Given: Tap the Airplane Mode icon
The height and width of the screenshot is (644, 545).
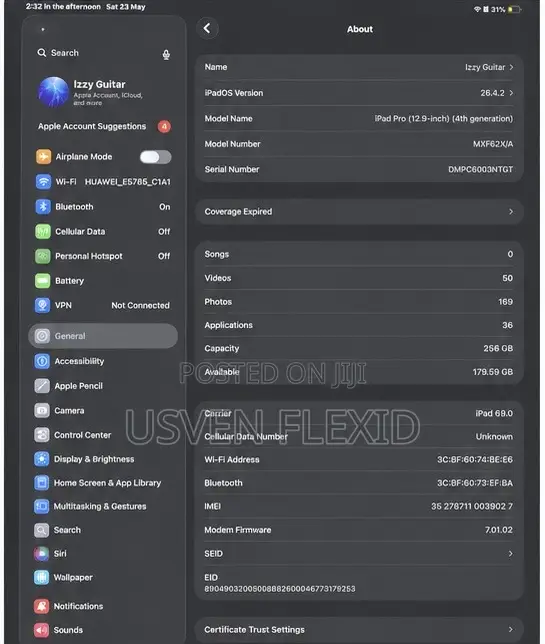Looking at the screenshot, I should pyautogui.click(x=43, y=156).
